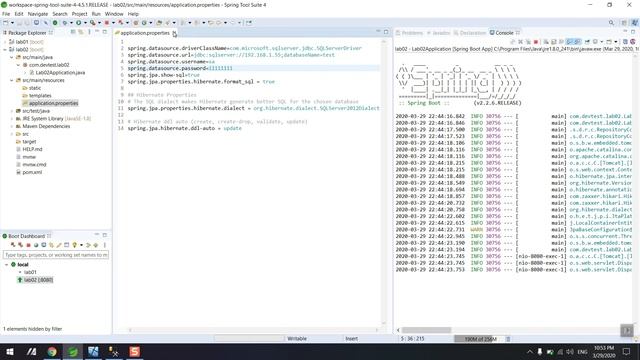Open the orange S app in taskbar

[x=135, y=351]
